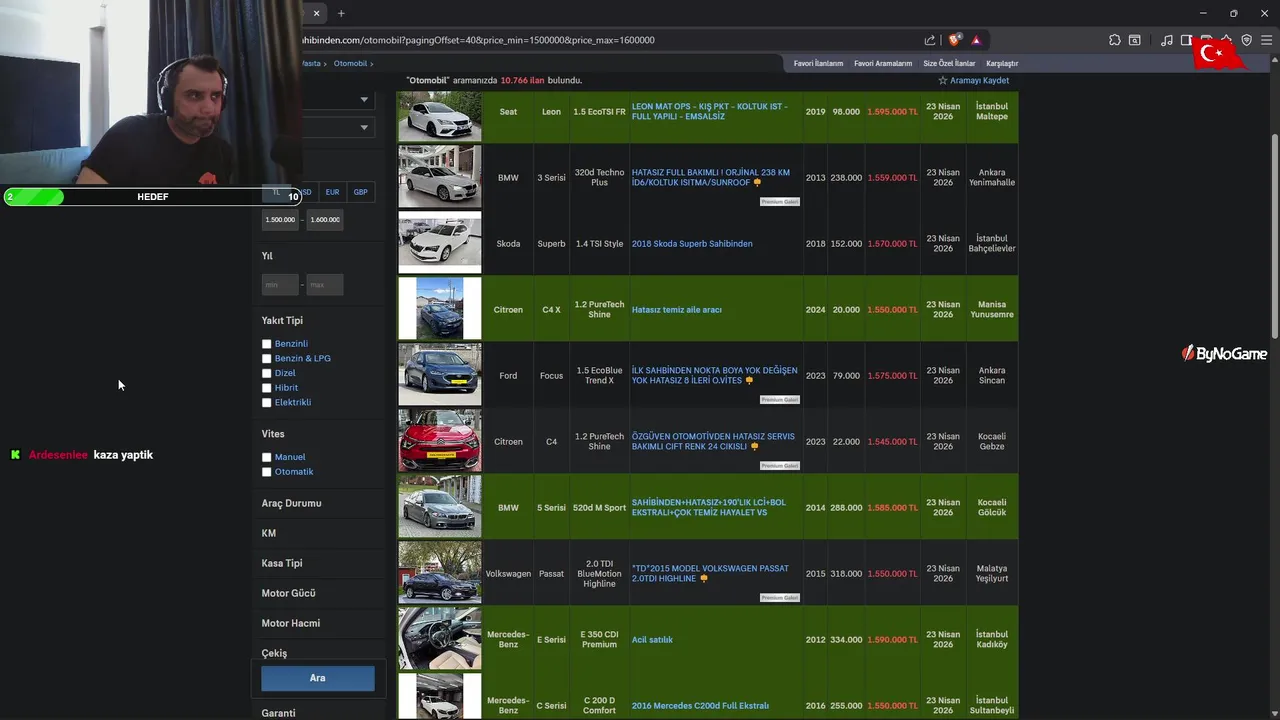The image size is (1280, 720).
Task: Click Premium Galeri badge on Citroen C4 row
Action: (780, 466)
